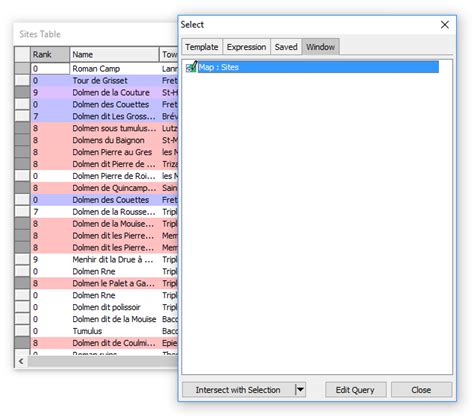
Task: Select Dolmens du Baignon row
Action: 108,140
